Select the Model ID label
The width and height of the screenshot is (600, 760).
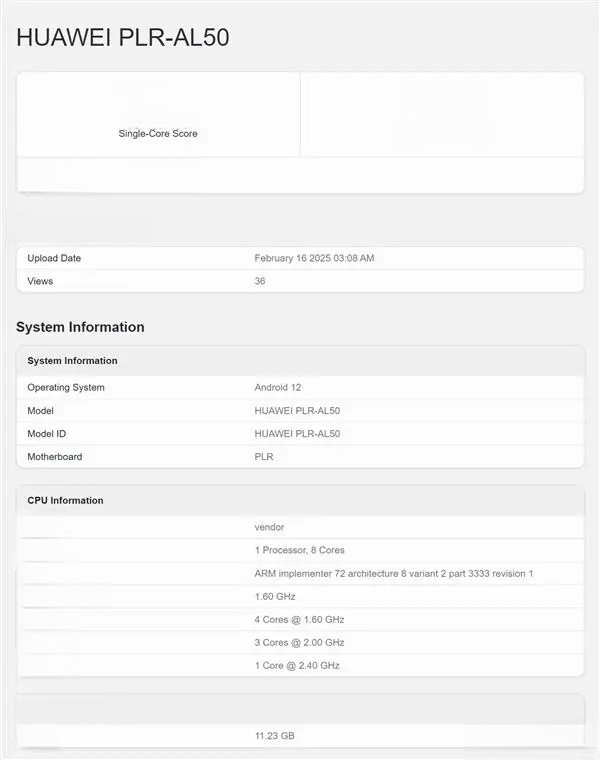[x=47, y=434]
